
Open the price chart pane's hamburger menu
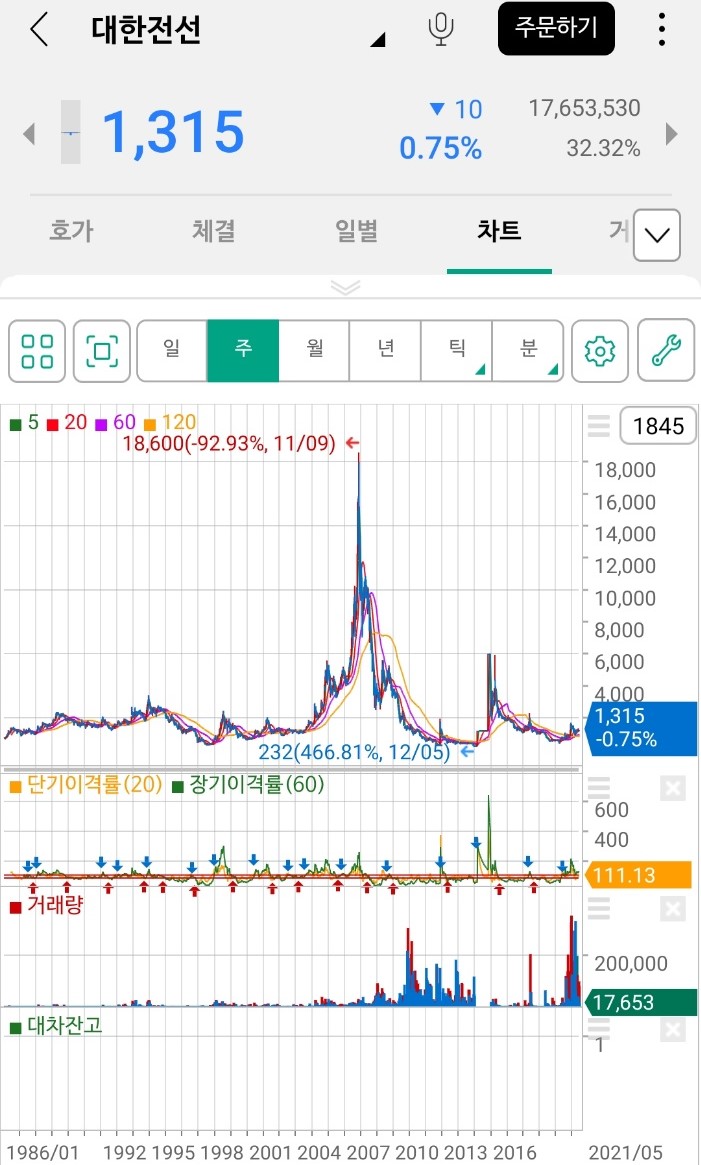point(599,426)
